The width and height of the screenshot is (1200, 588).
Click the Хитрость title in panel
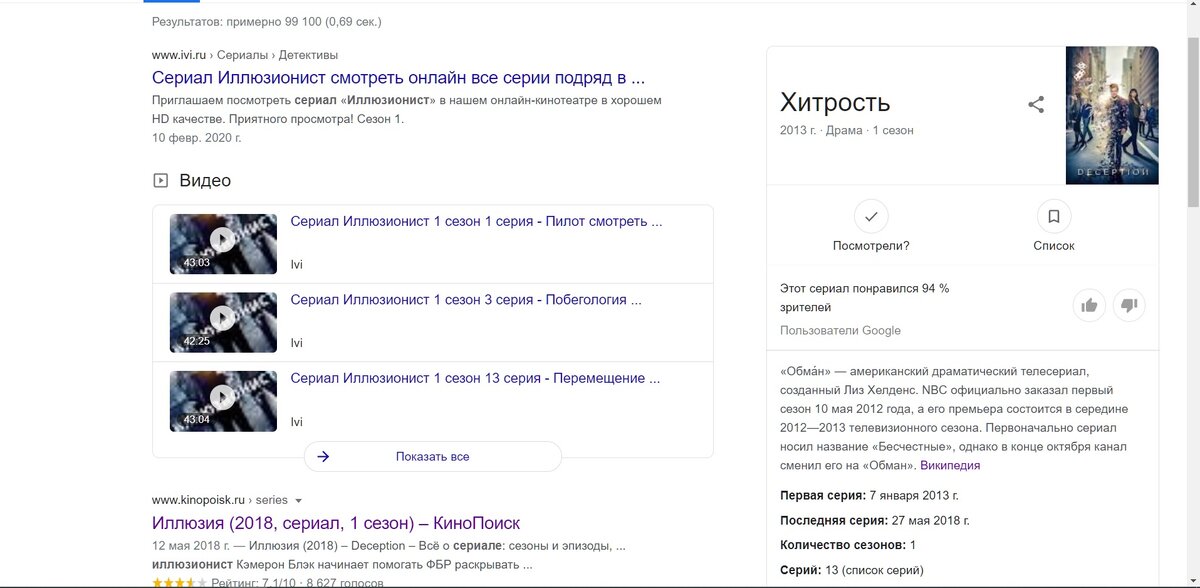click(x=835, y=103)
